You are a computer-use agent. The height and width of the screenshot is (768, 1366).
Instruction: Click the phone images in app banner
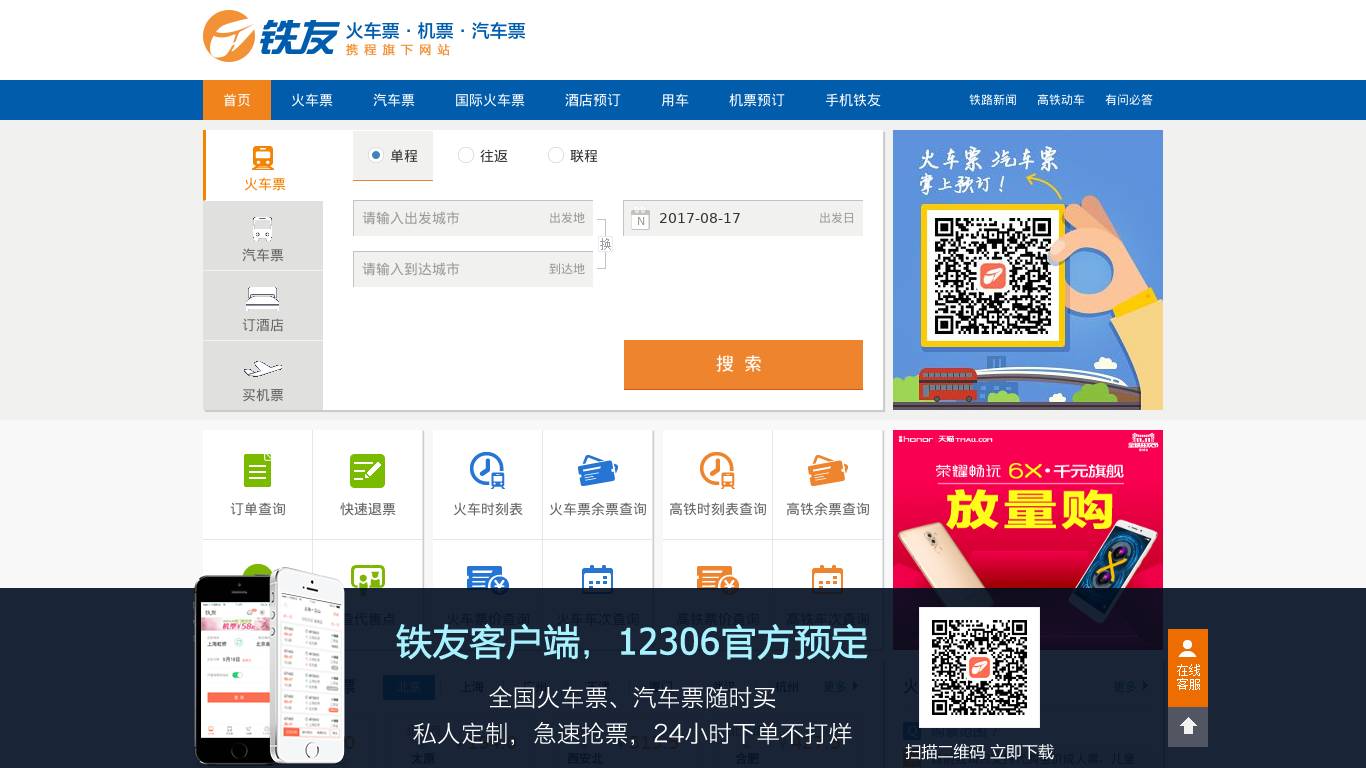(x=270, y=666)
